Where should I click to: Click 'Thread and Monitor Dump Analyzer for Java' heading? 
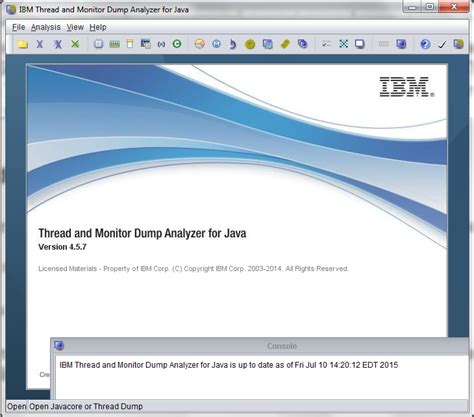[x=142, y=233]
